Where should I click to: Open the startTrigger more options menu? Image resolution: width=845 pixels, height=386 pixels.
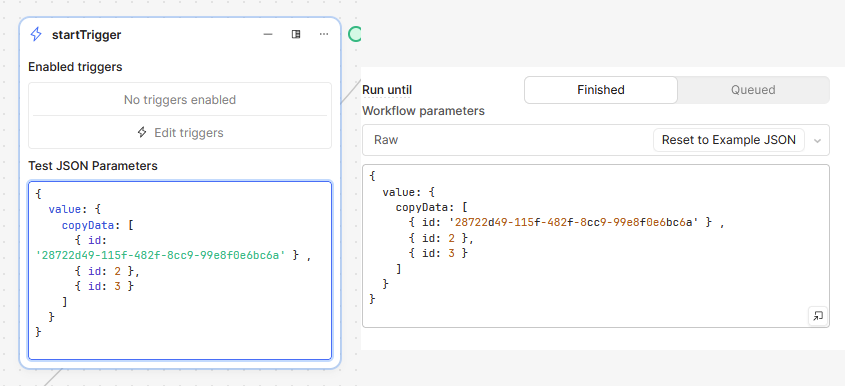324,35
